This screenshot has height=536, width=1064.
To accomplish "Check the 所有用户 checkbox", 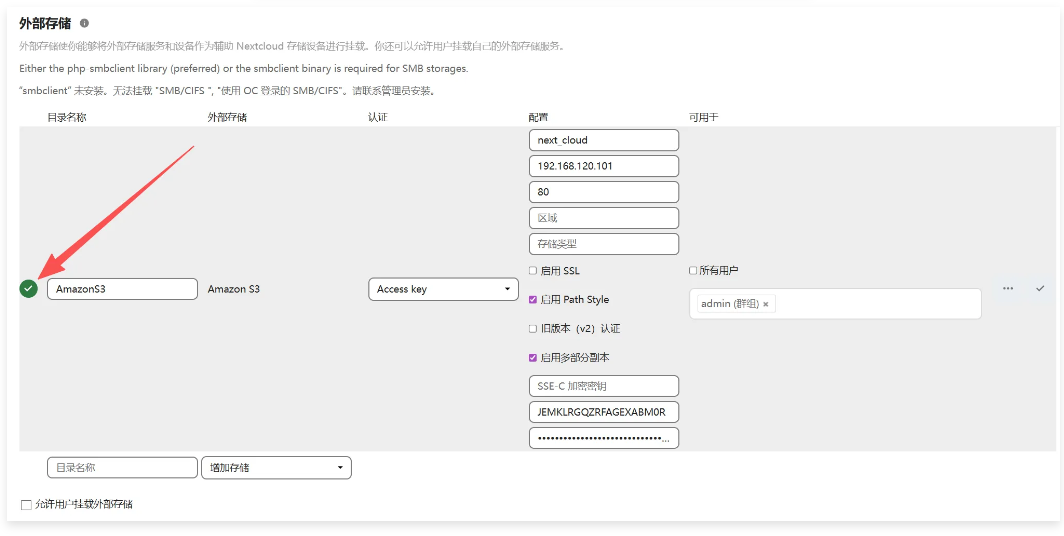I will [693, 271].
